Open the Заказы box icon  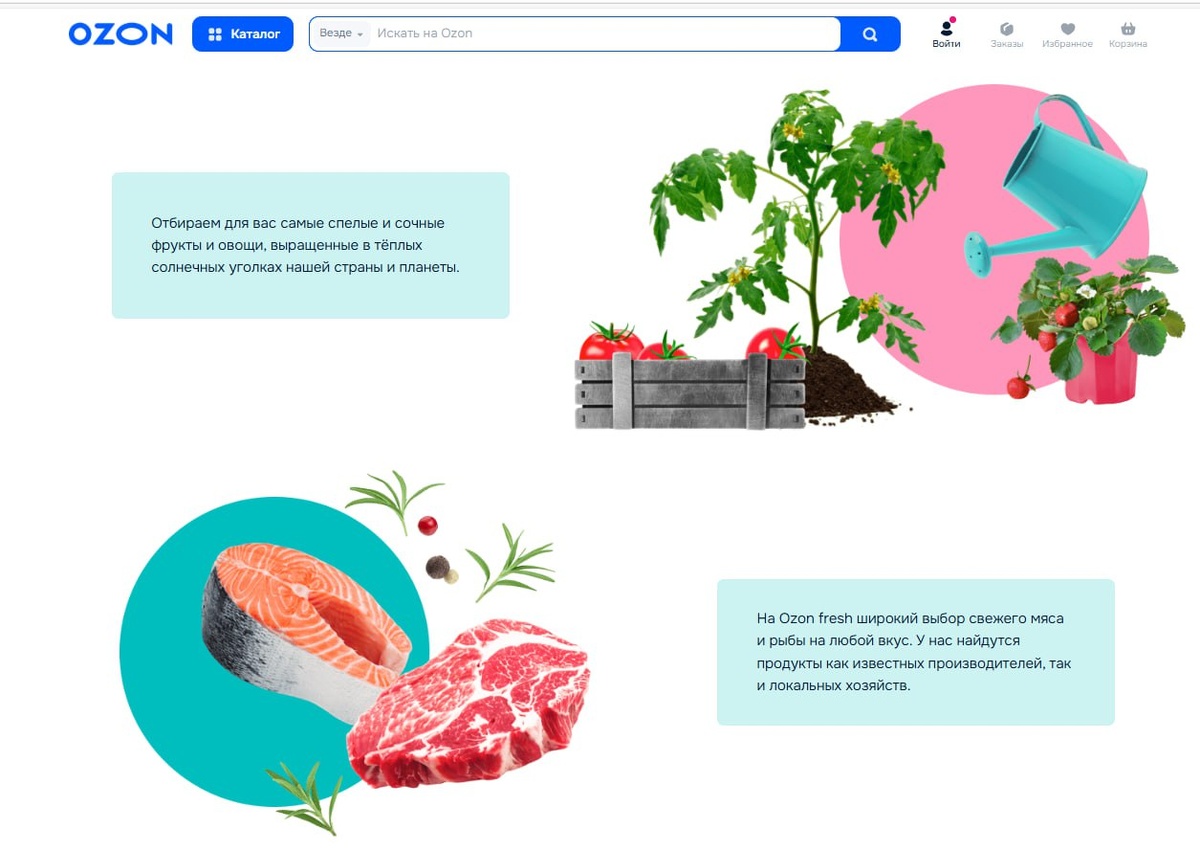click(1007, 29)
